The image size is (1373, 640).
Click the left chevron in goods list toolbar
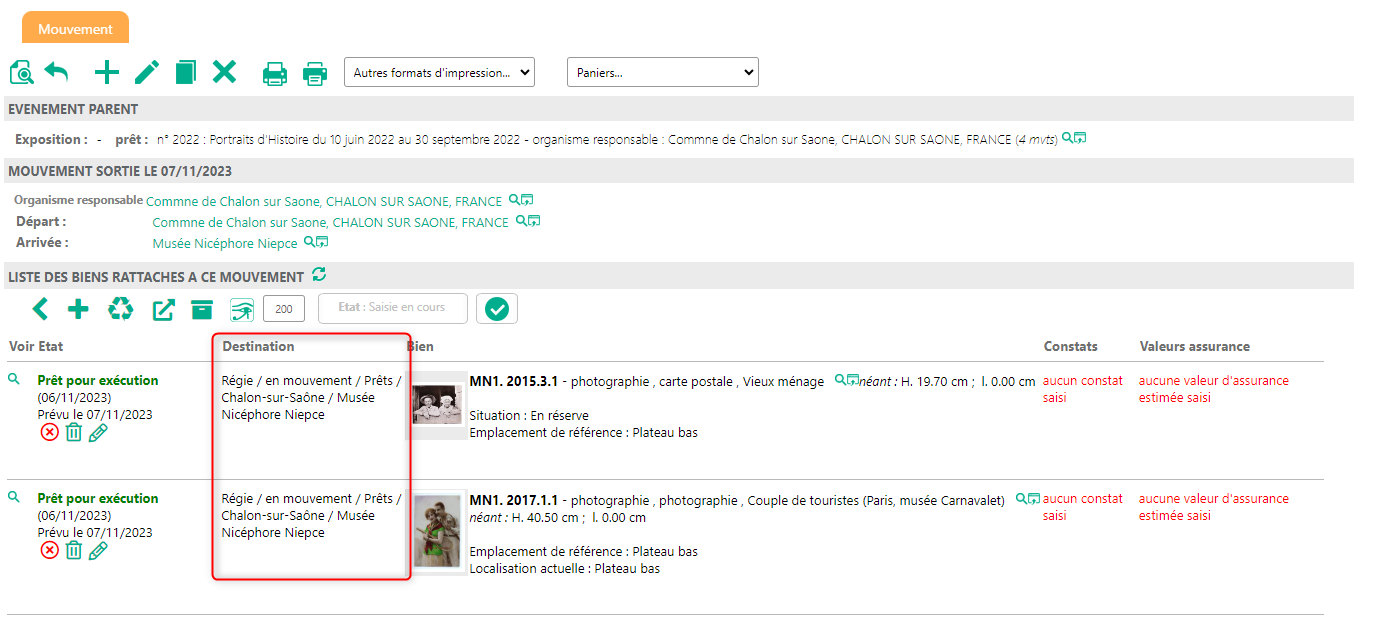click(39, 310)
